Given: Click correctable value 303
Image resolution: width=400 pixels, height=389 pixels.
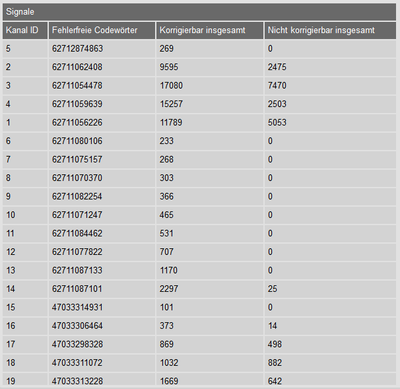Looking at the screenshot, I should click(166, 178).
